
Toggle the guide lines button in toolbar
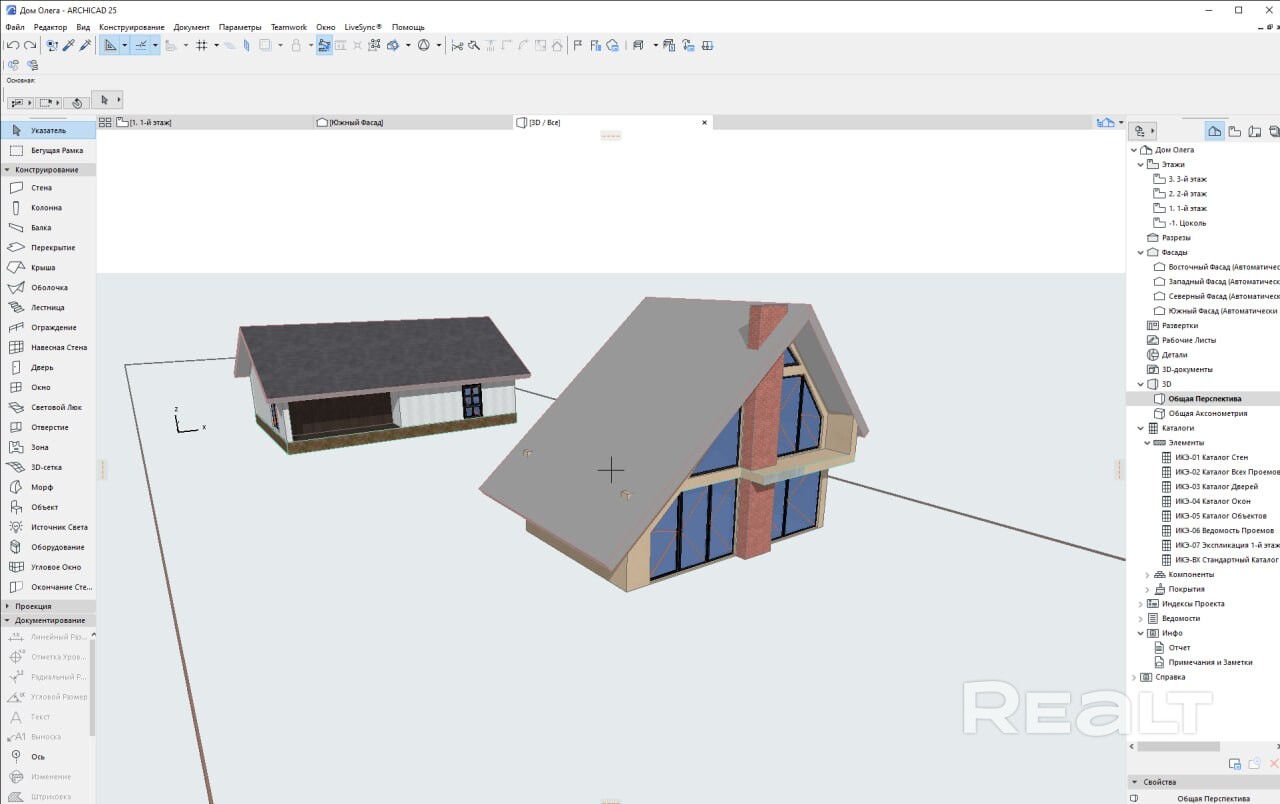[110, 46]
